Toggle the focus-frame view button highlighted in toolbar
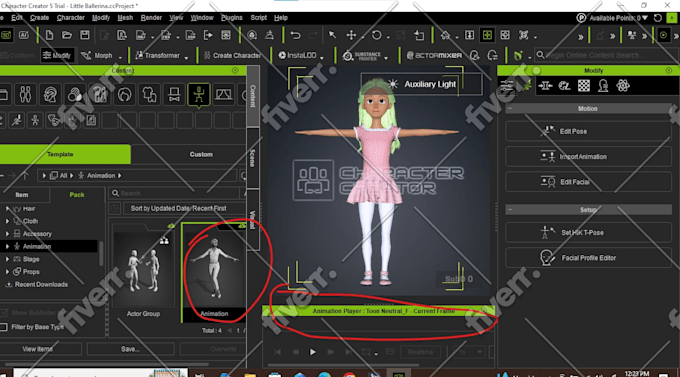Image resolution: width=680 pixels, height=377 pixels. click(487, 35)
